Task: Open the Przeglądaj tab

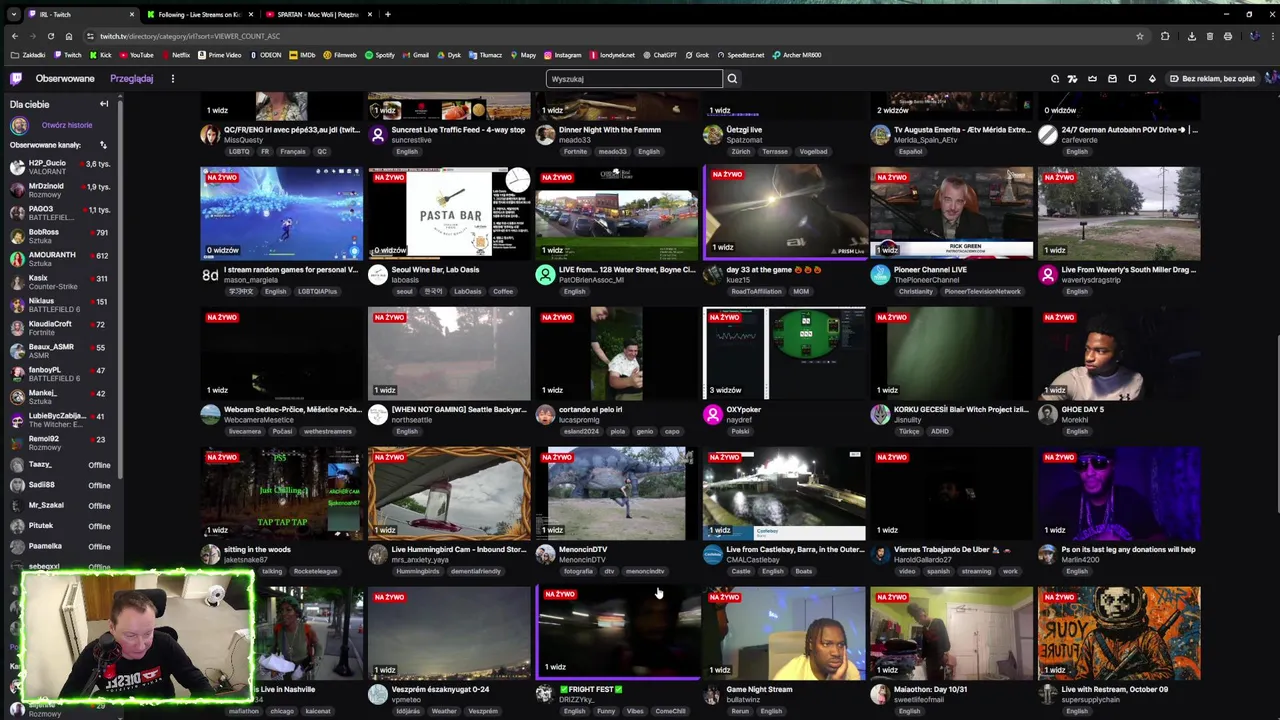Action: pos(131,79)
